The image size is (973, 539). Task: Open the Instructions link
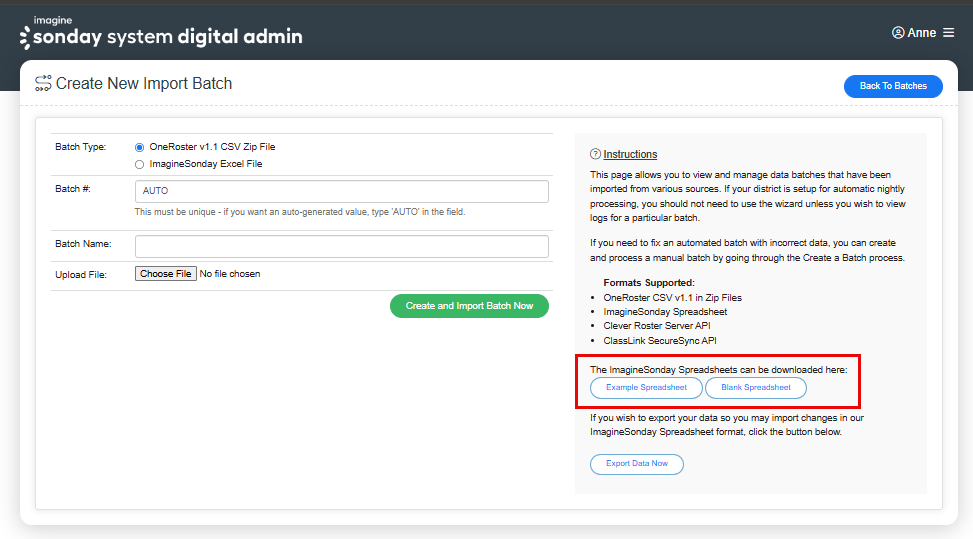(630, 154)
